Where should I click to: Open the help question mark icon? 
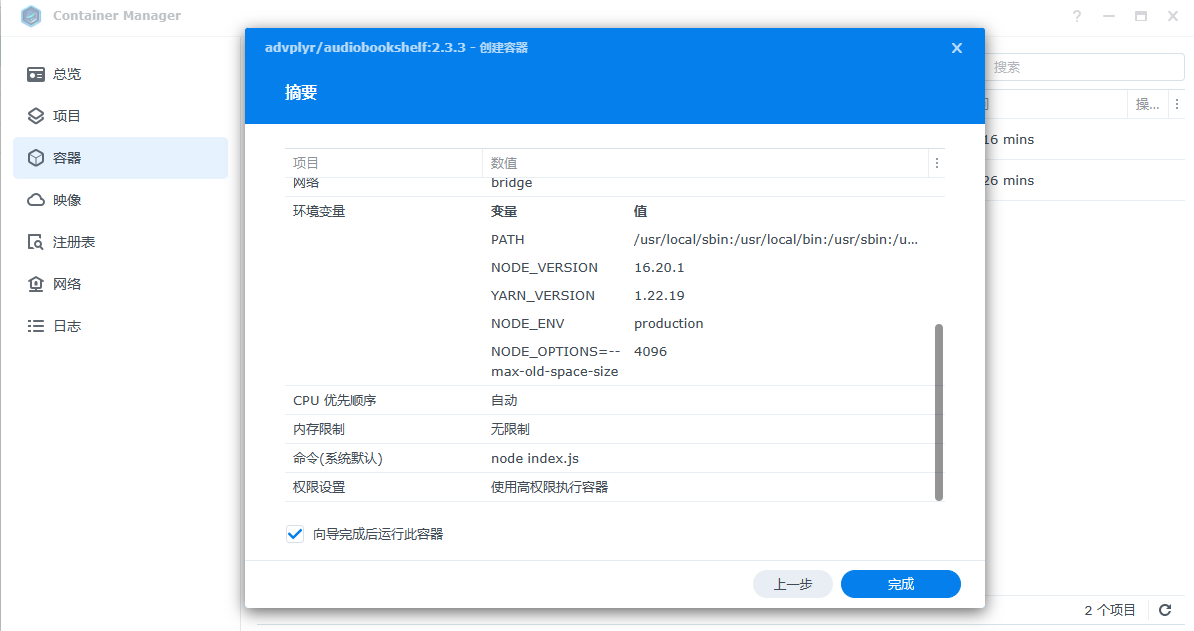(1077, 16)
